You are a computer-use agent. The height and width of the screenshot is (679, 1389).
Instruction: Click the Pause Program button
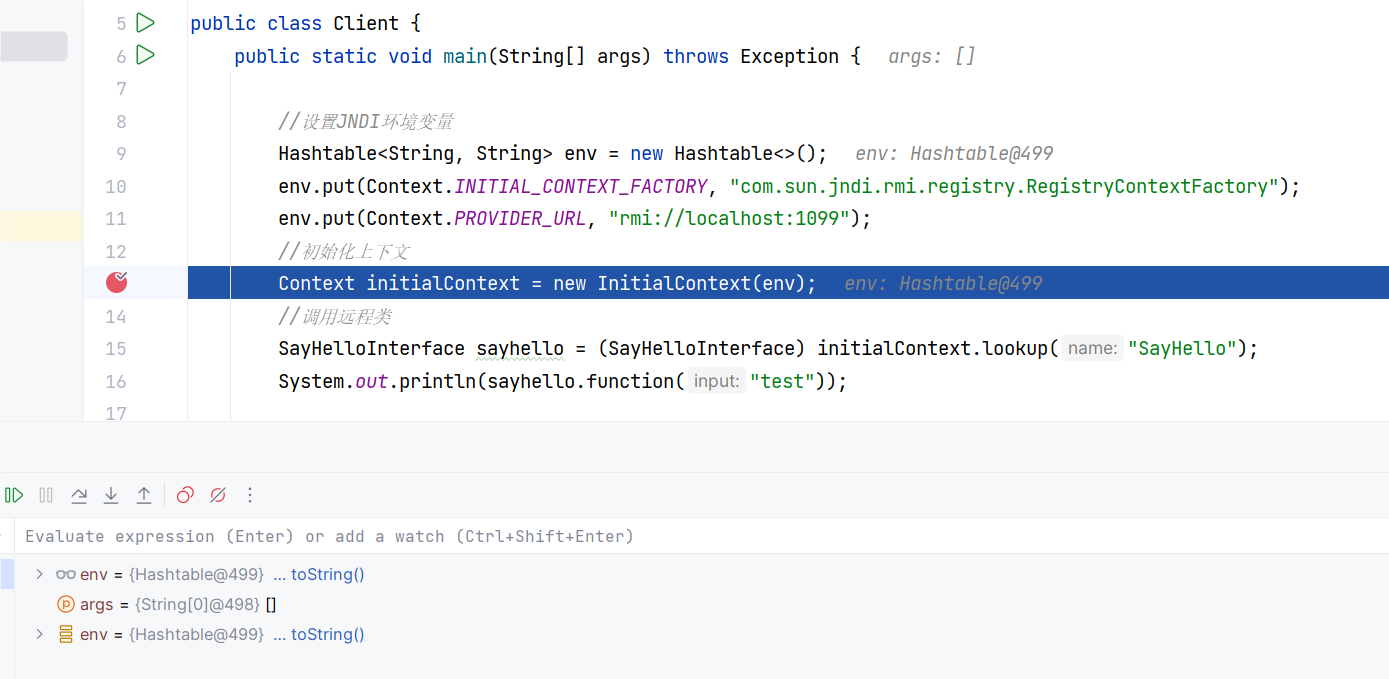(x=46, y=495)
